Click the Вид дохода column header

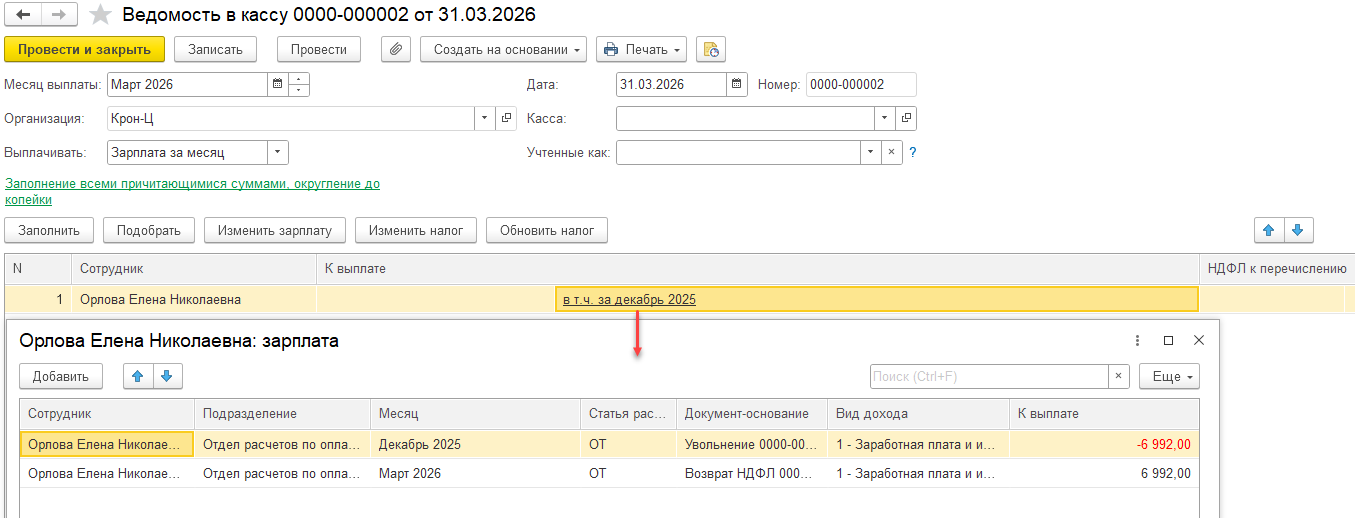pyautogui.click(x=918, y=414)
